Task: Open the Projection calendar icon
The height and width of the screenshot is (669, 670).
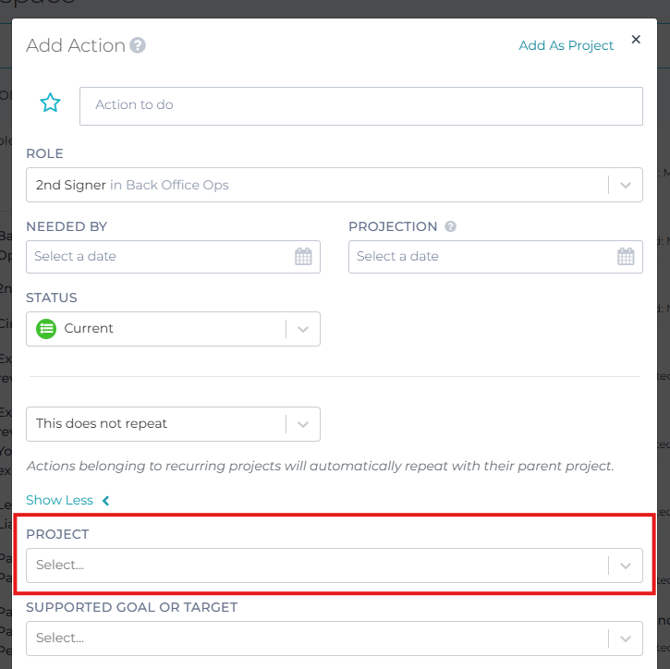Action: pyautogui.click(x=626, y=256)
